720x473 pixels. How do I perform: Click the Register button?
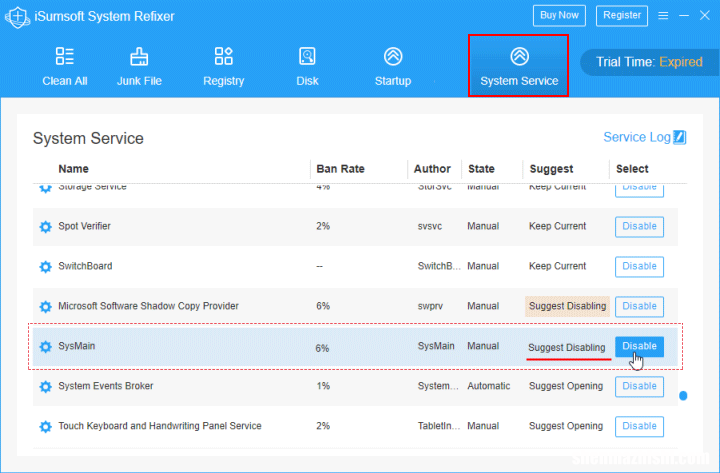point(622,16)
